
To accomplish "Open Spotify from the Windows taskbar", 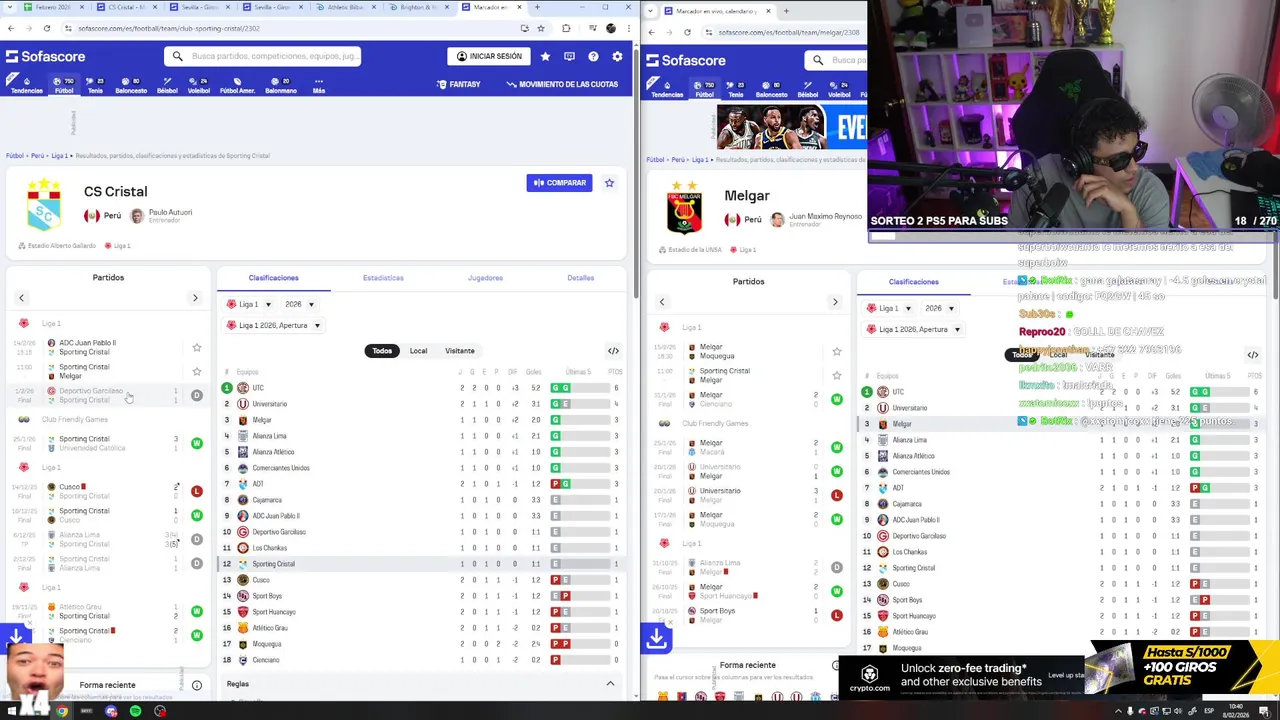I will [x=135, y=711].
